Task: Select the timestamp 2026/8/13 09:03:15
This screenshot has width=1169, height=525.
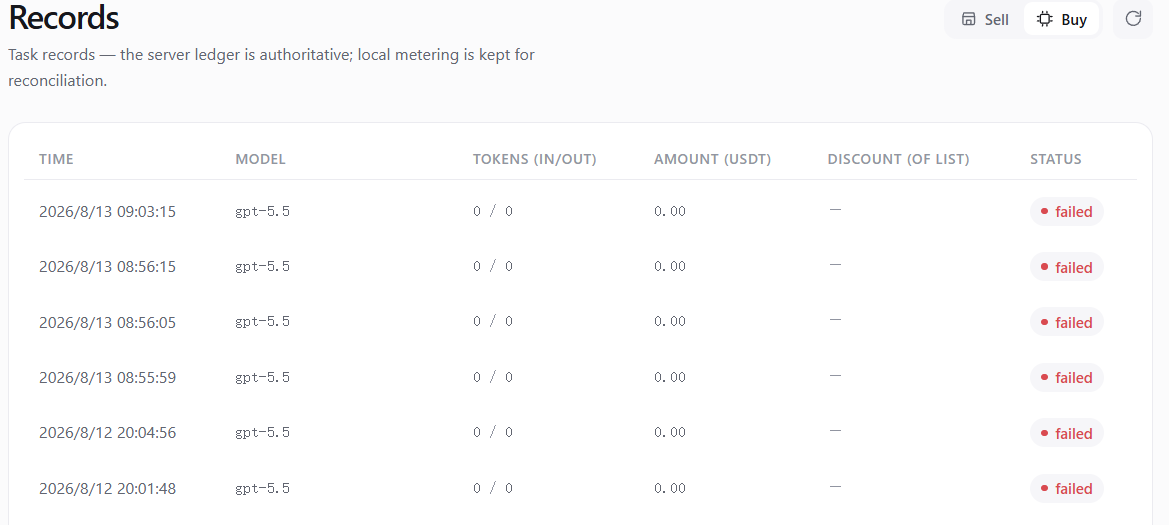Action: [x=107, y=212]
